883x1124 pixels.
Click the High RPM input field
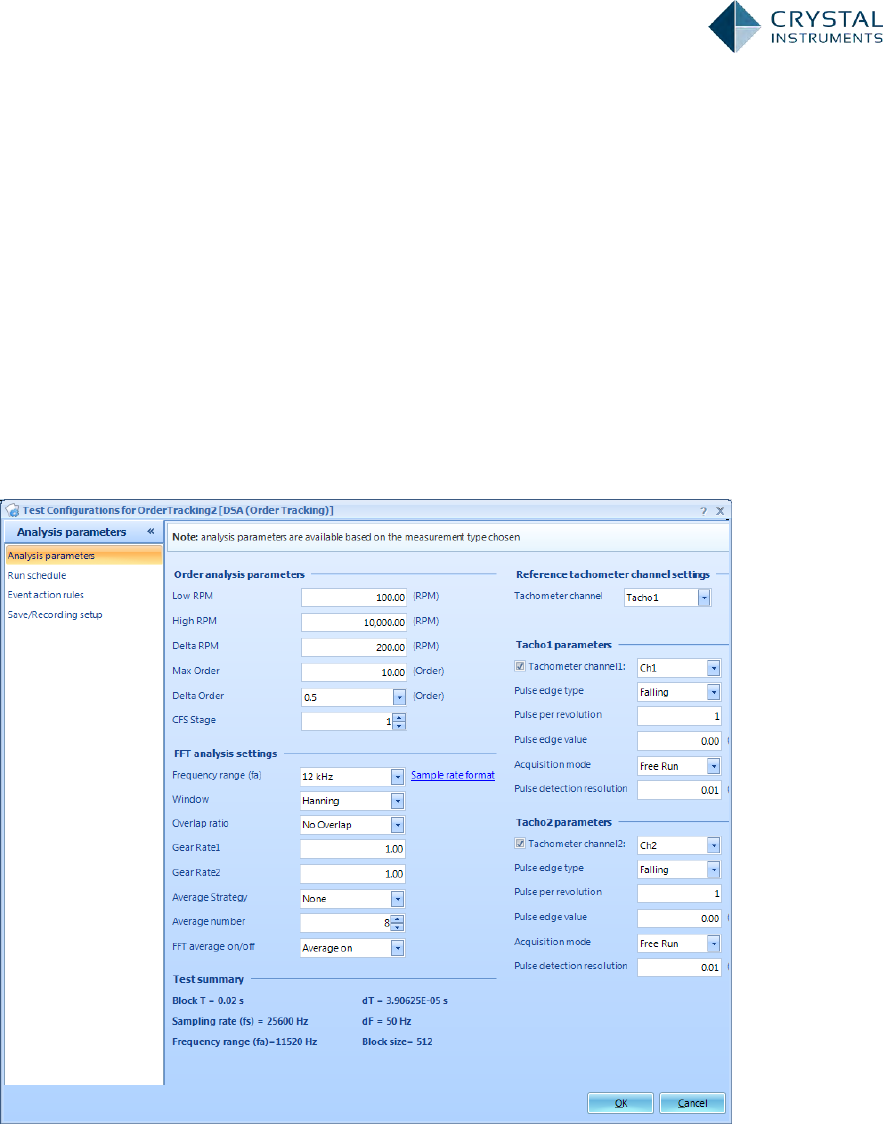[x=354, y=622]
